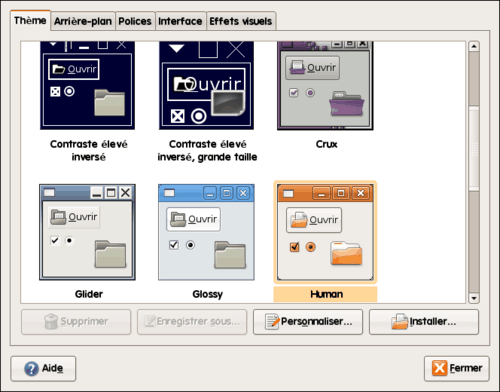Click Installer... to install a theme
The image size is (500, 392).
pyautogui.click(x=424, y=322)
